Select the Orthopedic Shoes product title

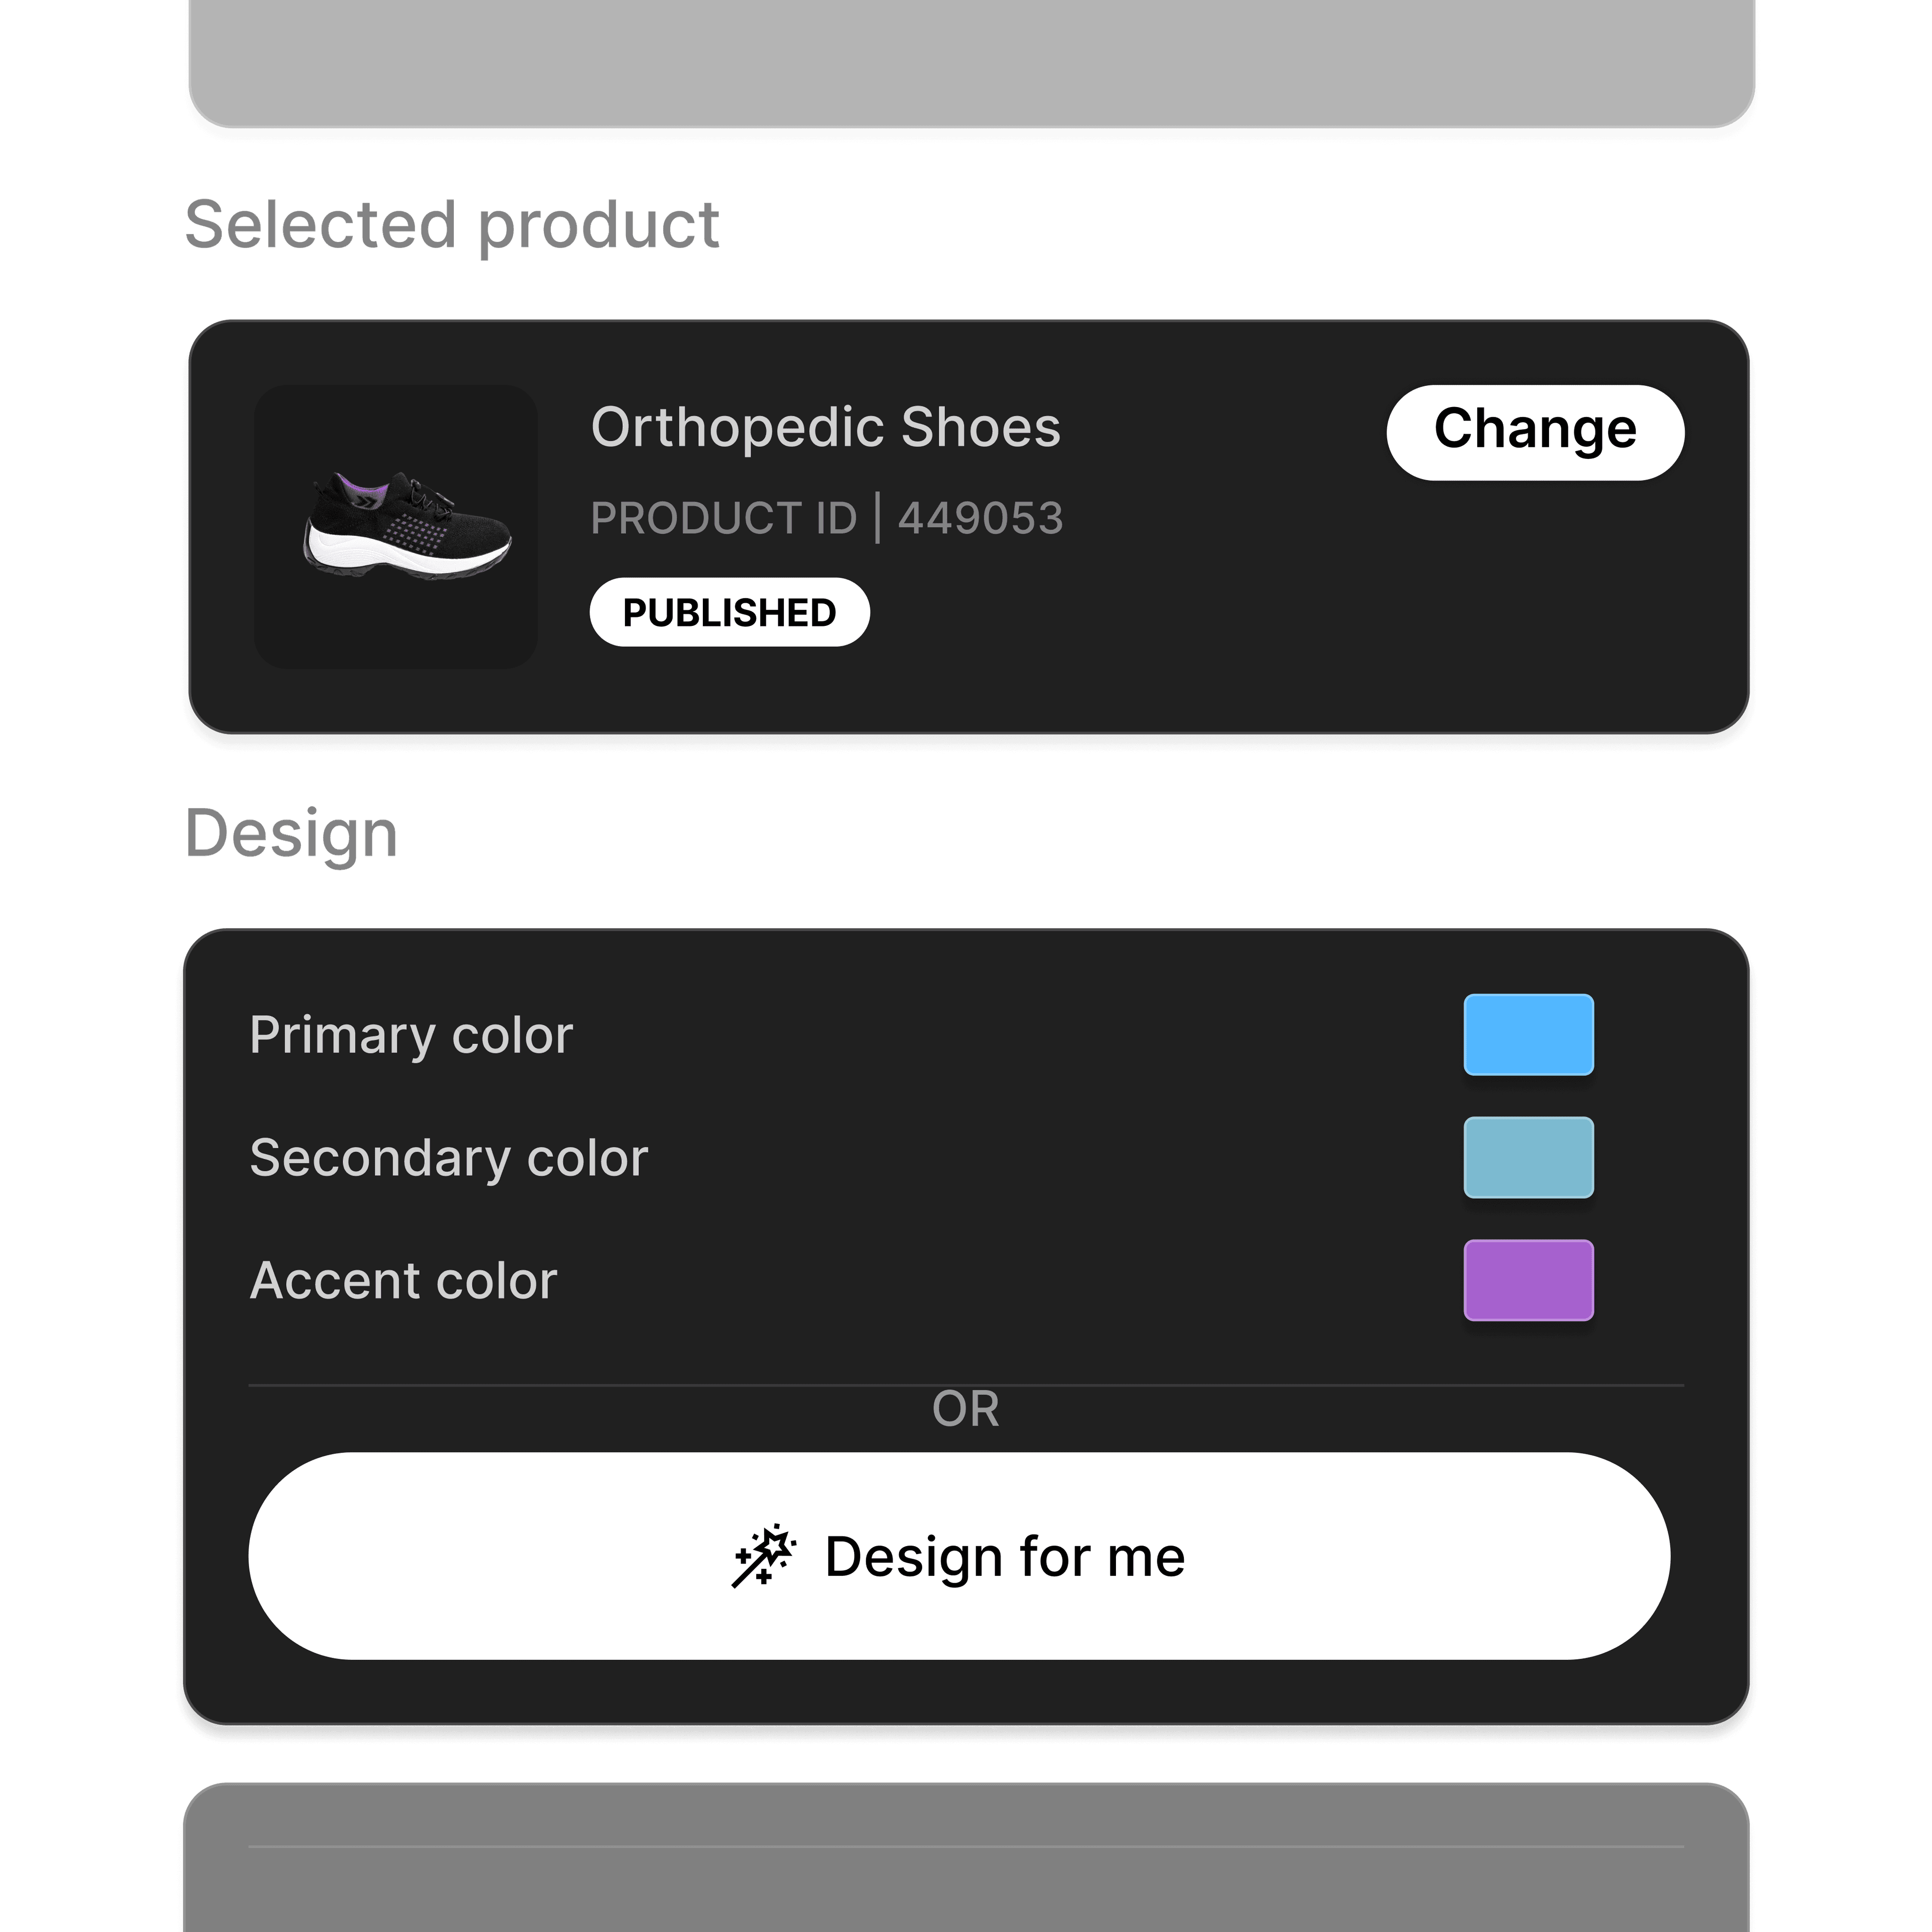point(825,428)
